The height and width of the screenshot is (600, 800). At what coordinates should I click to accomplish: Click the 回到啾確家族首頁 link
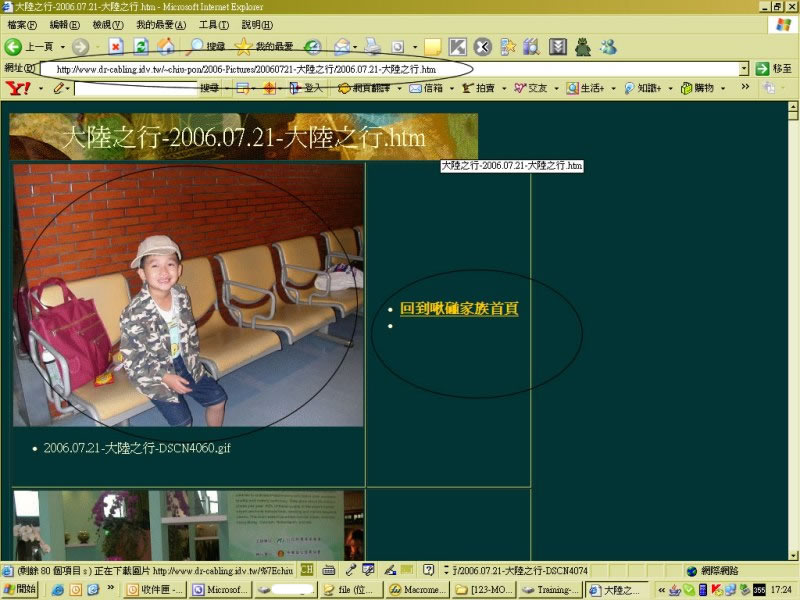458,309
